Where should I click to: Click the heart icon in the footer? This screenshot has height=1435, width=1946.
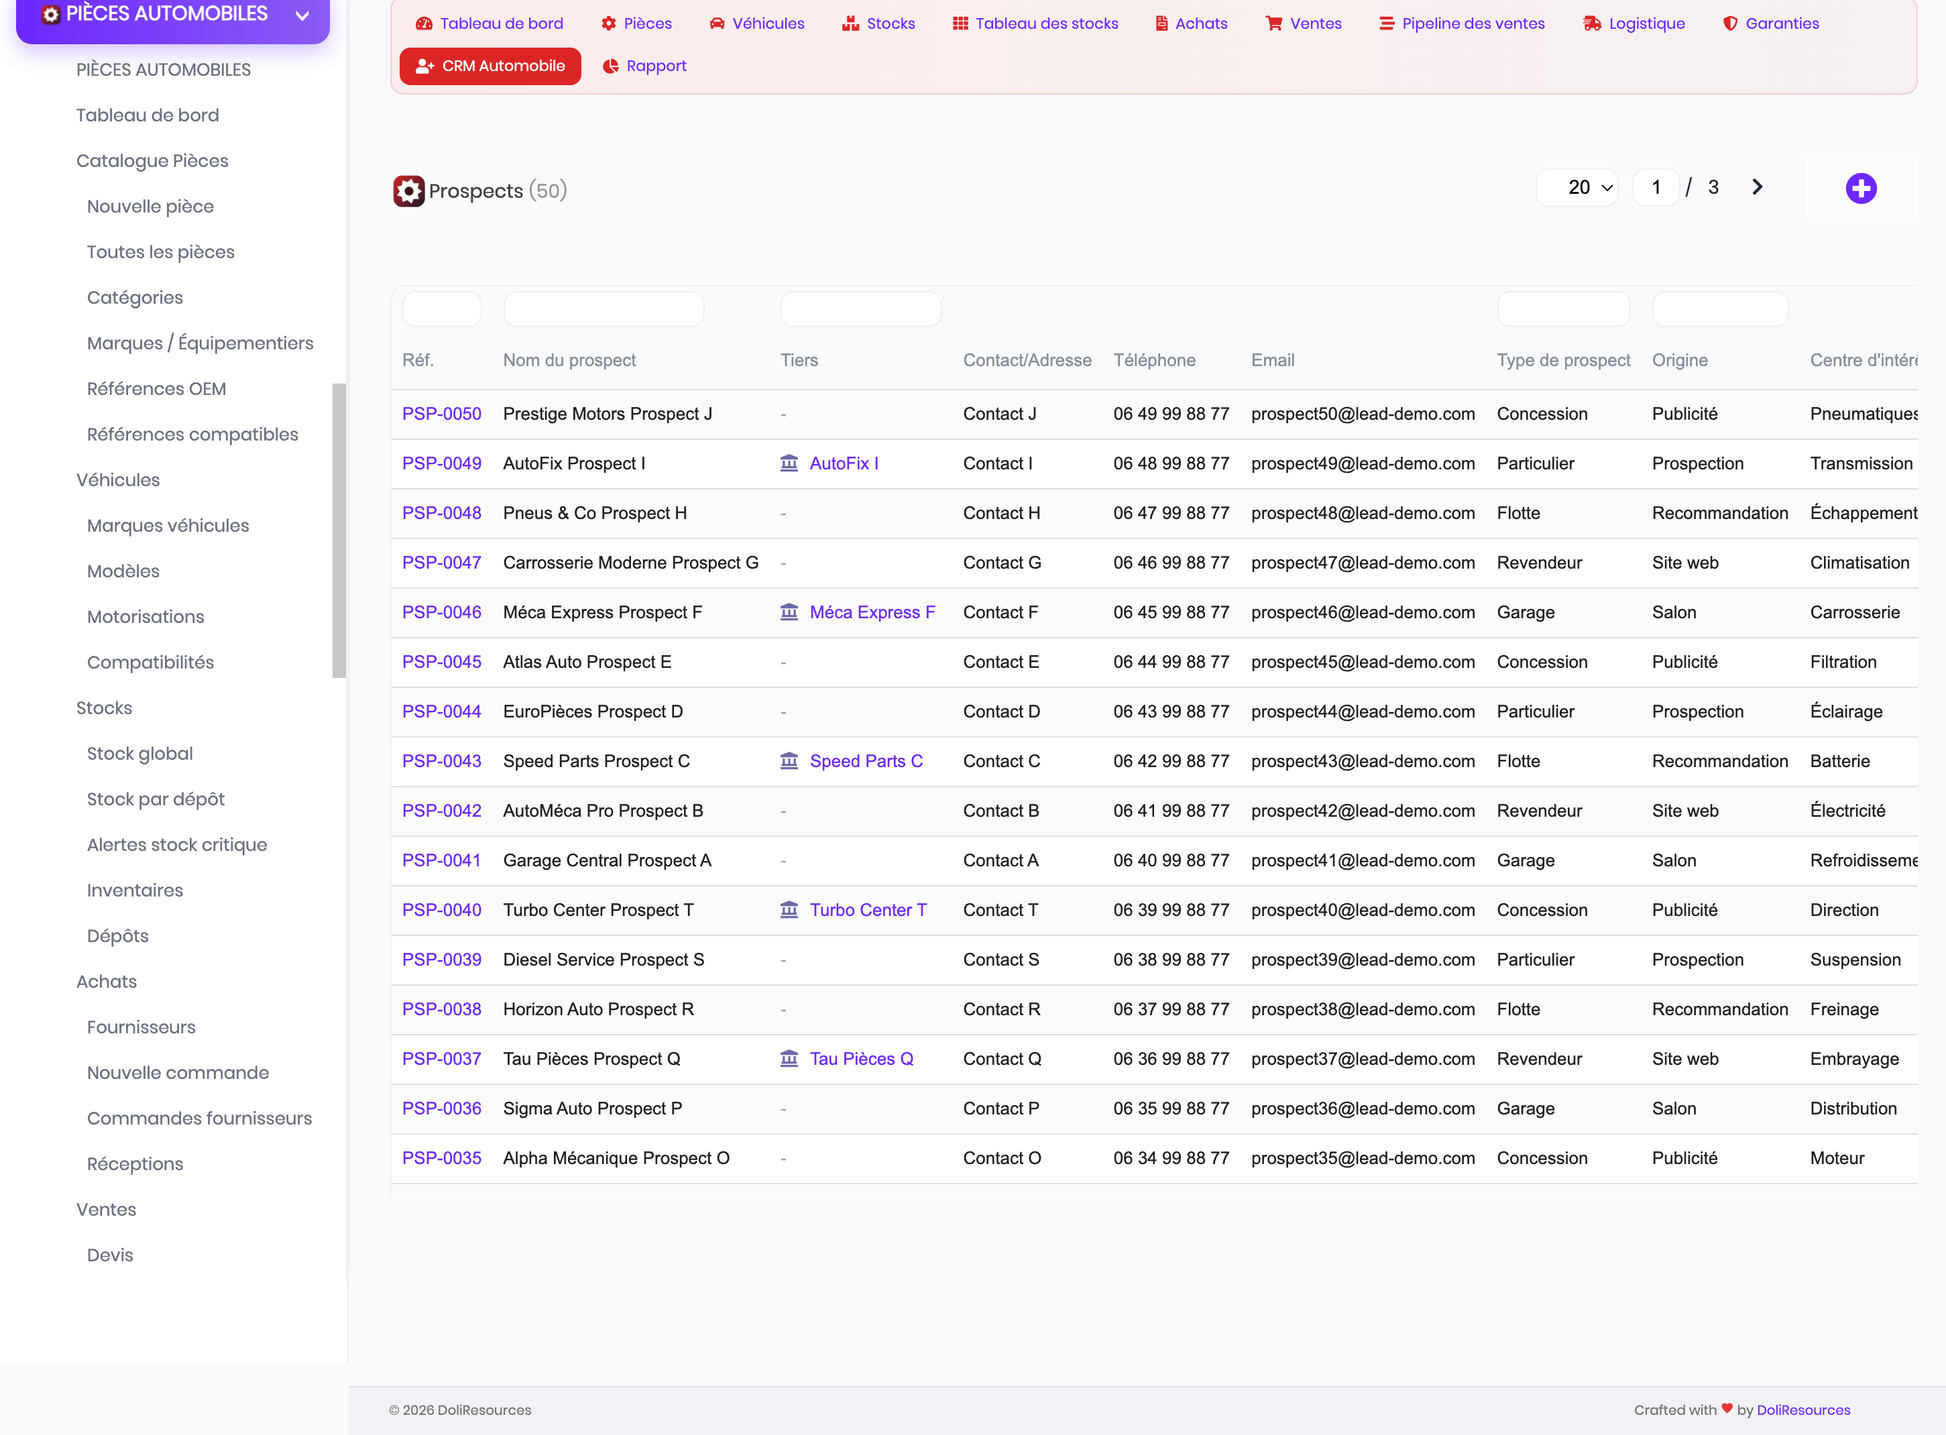tap(1727, 1409)
